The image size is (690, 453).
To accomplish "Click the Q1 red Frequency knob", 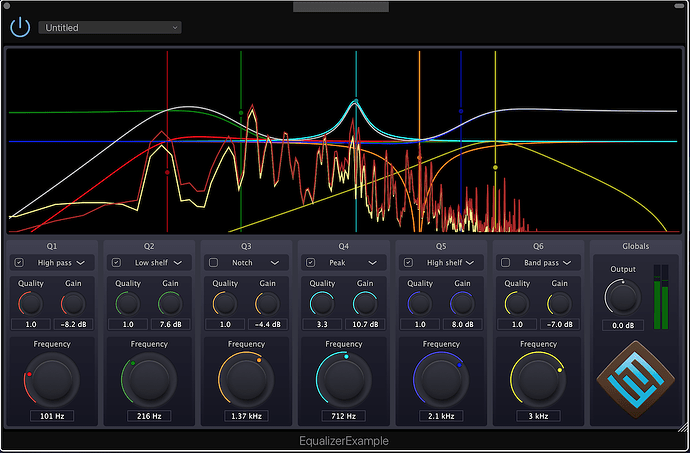I will tap(51, 378).
